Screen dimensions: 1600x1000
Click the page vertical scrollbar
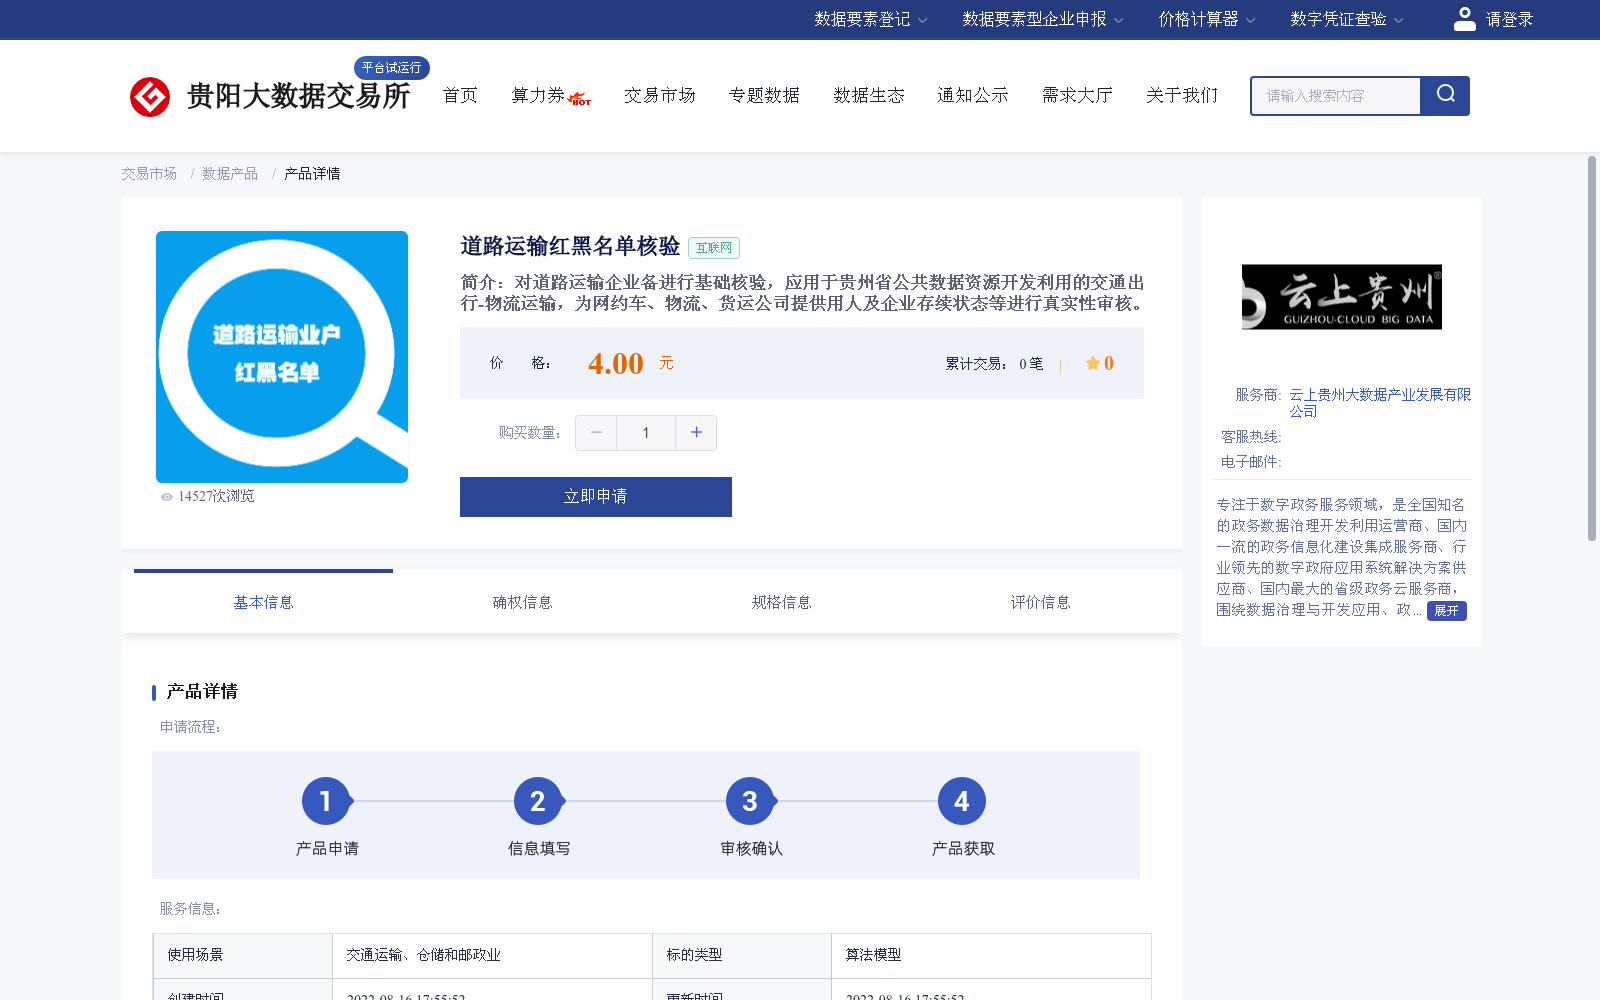click(1592, 348)
